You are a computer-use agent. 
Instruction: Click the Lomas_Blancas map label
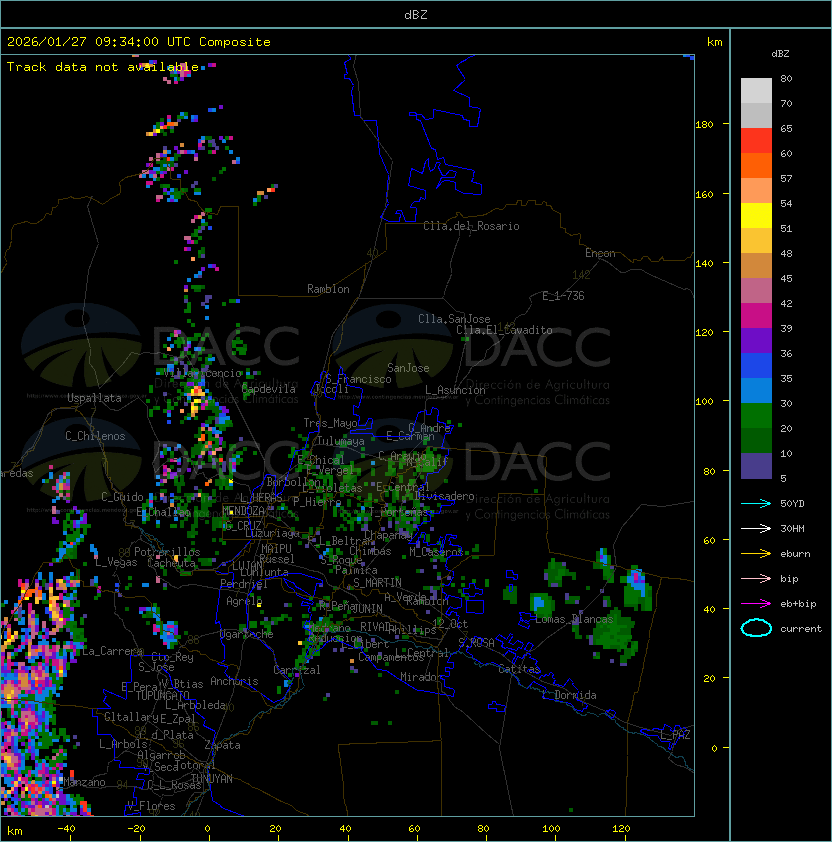(572, 620)
